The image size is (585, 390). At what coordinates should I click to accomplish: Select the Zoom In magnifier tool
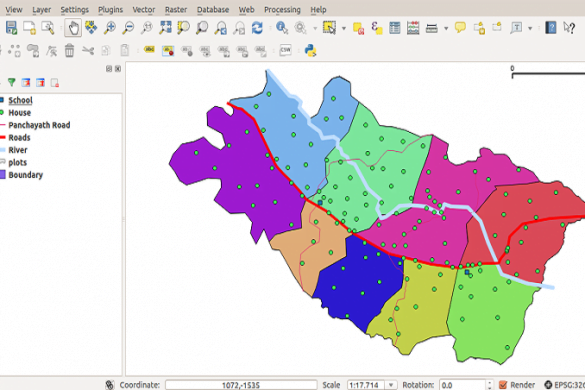click(x=110, y=28)
